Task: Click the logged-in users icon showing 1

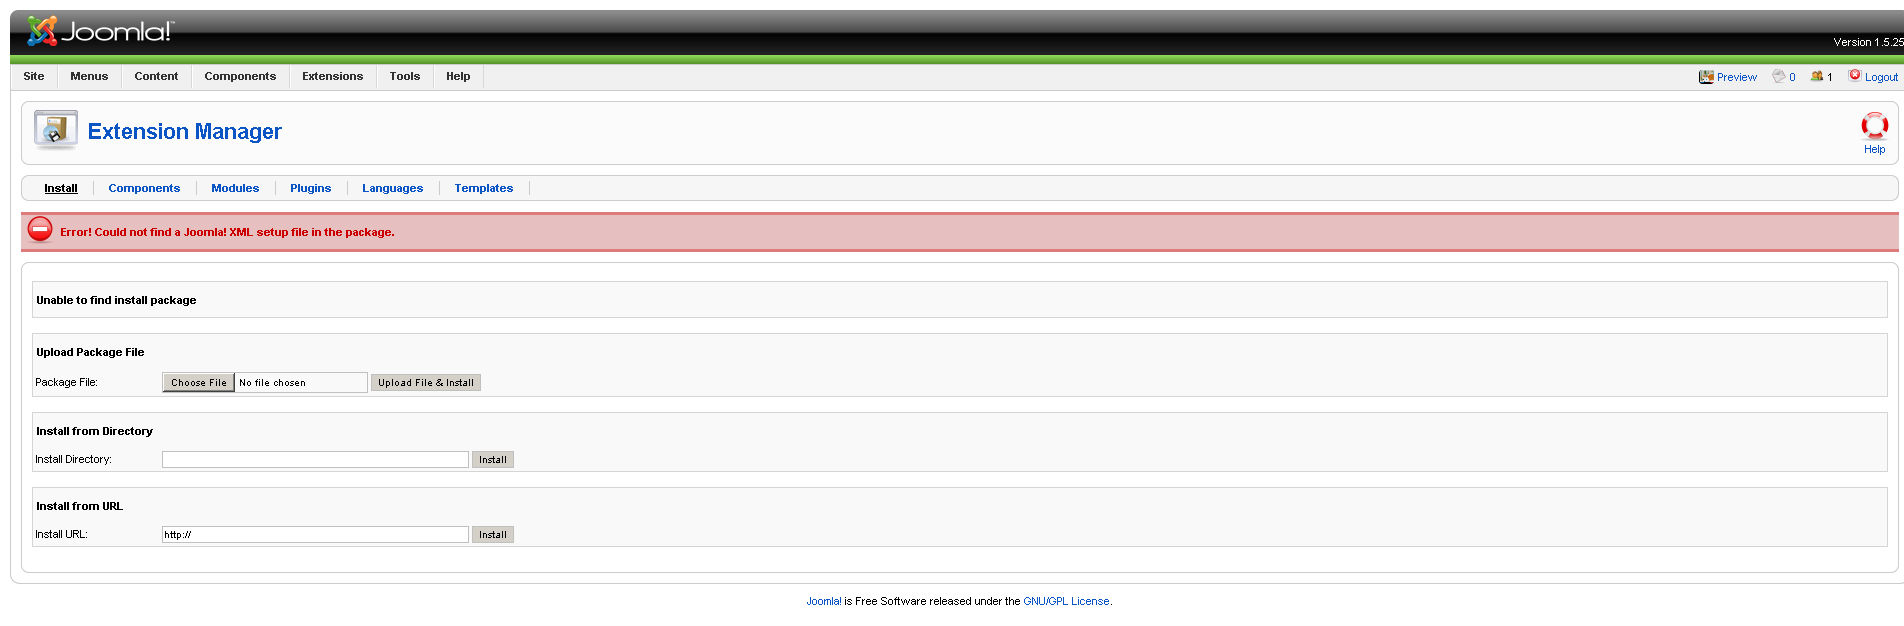Action: (1817, 76)
